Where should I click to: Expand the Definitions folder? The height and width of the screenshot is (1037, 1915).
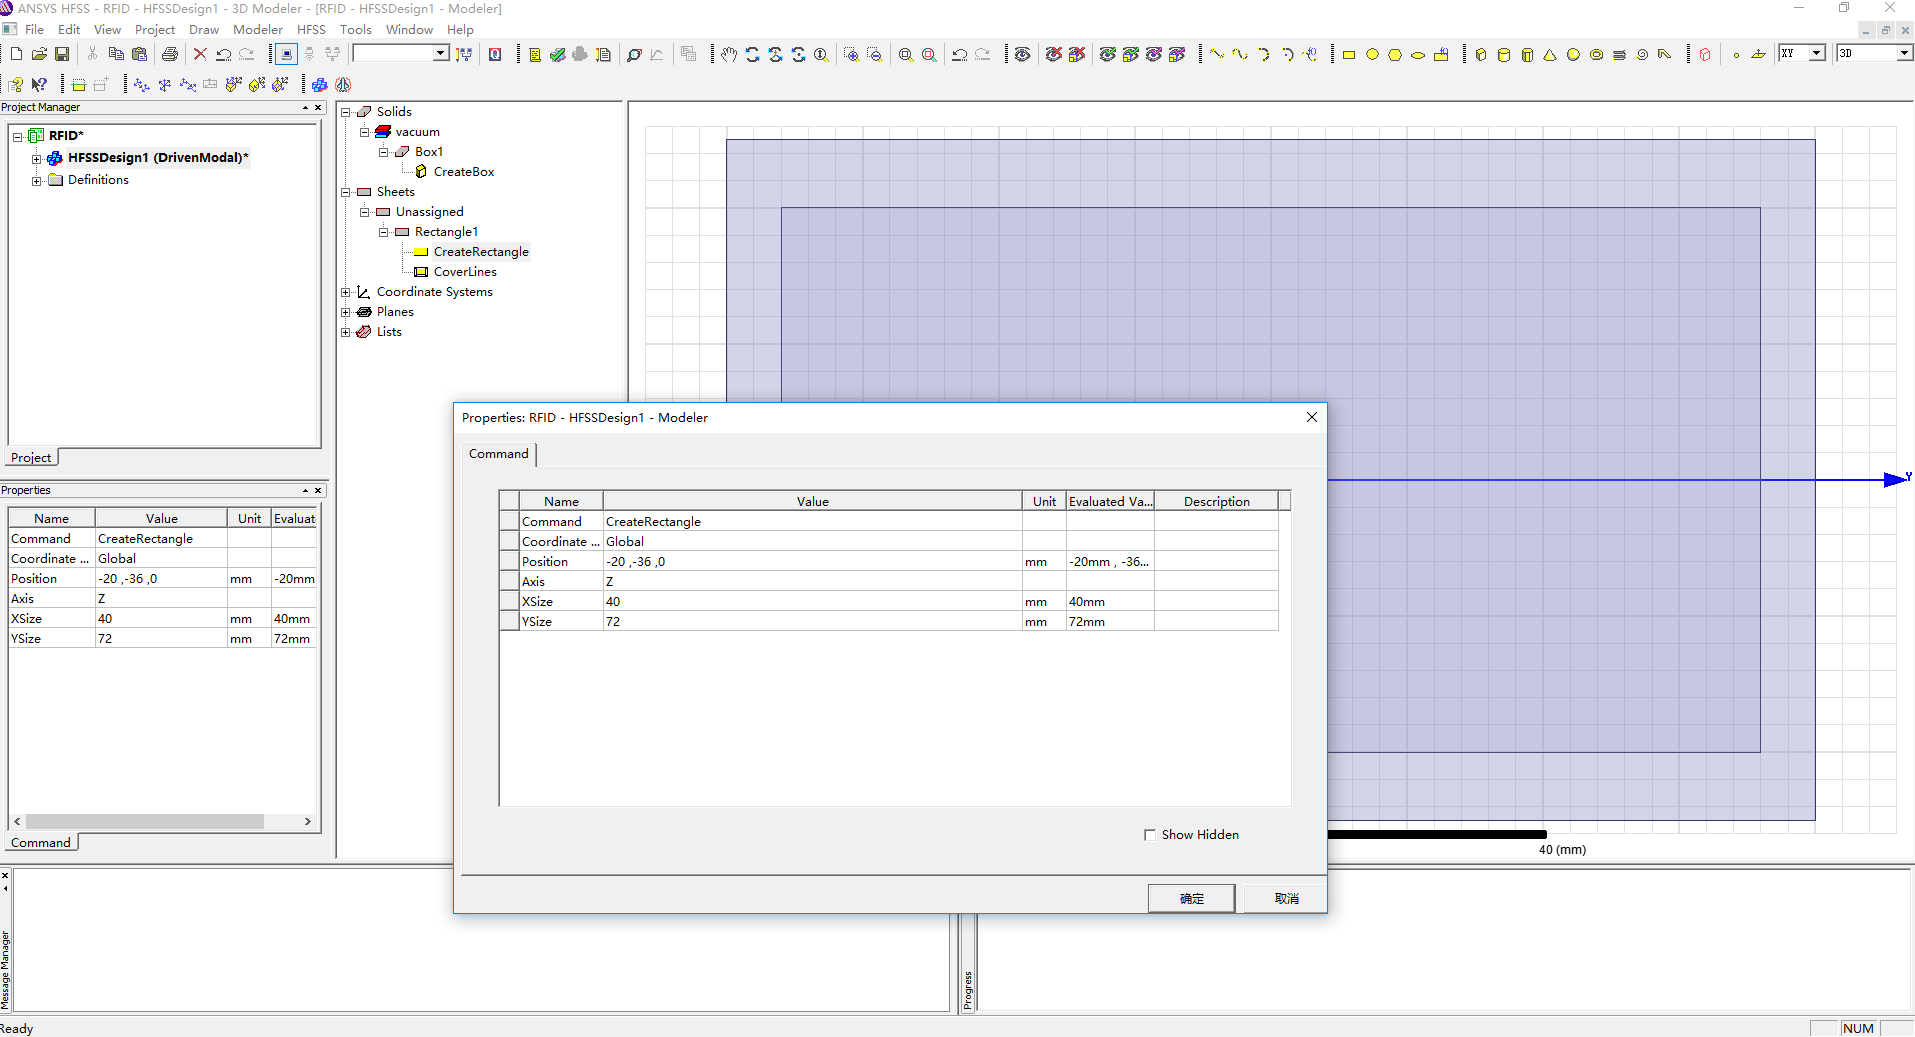[36, 181]
